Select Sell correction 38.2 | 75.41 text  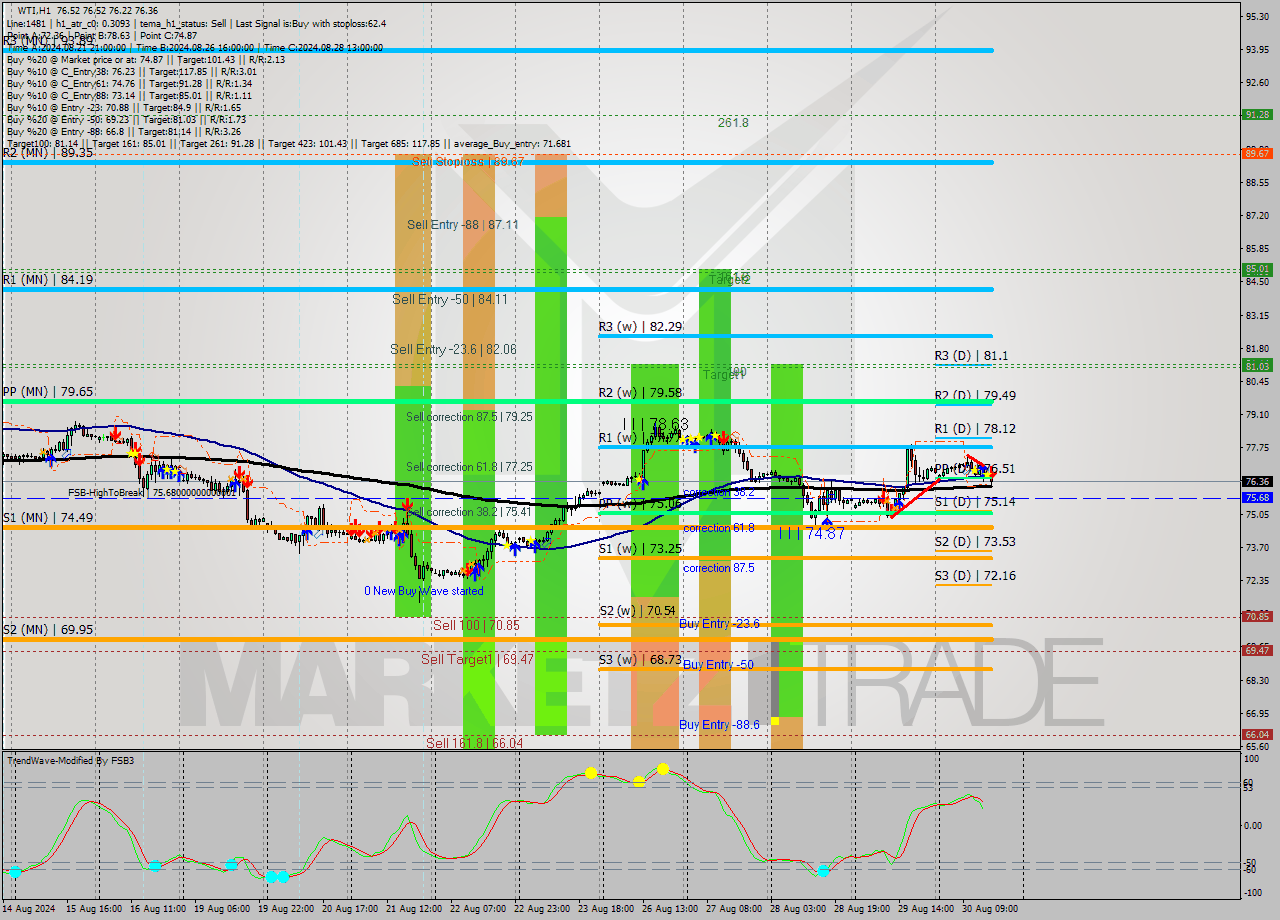[x=469, y=512]
